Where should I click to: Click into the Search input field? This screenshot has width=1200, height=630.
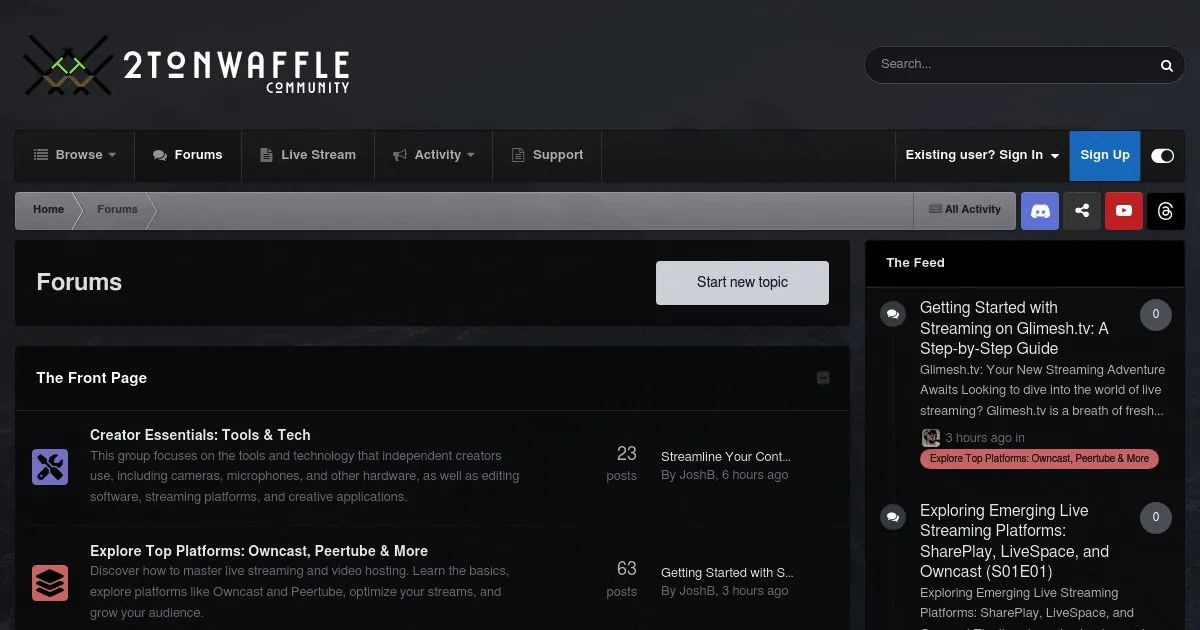click(x=1010, y=64)
